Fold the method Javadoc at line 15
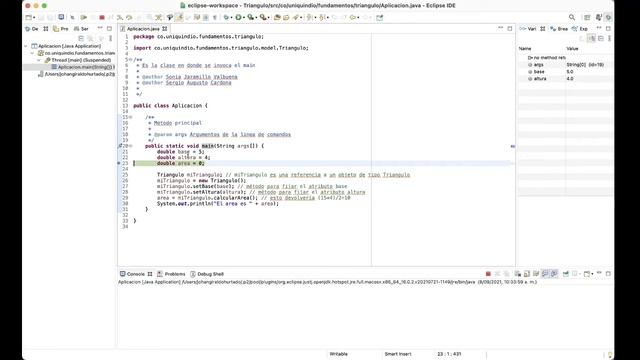The image size is (640, 360). [131, 117]
